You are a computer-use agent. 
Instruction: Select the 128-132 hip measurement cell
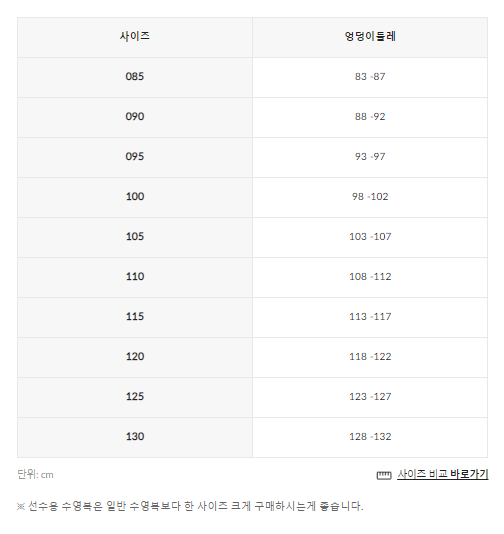pos(370,438)
